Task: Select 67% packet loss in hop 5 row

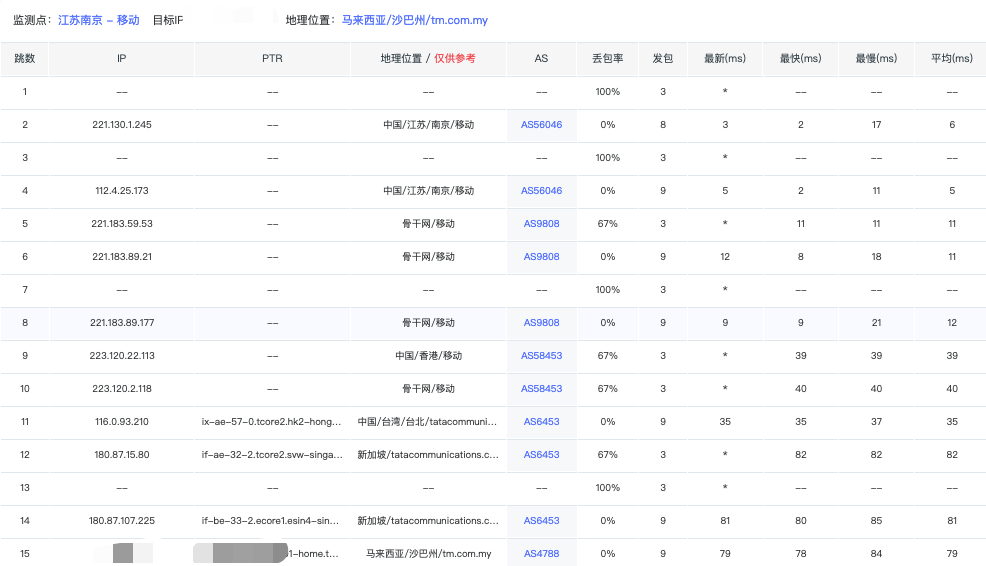Action: coord(607,223)
